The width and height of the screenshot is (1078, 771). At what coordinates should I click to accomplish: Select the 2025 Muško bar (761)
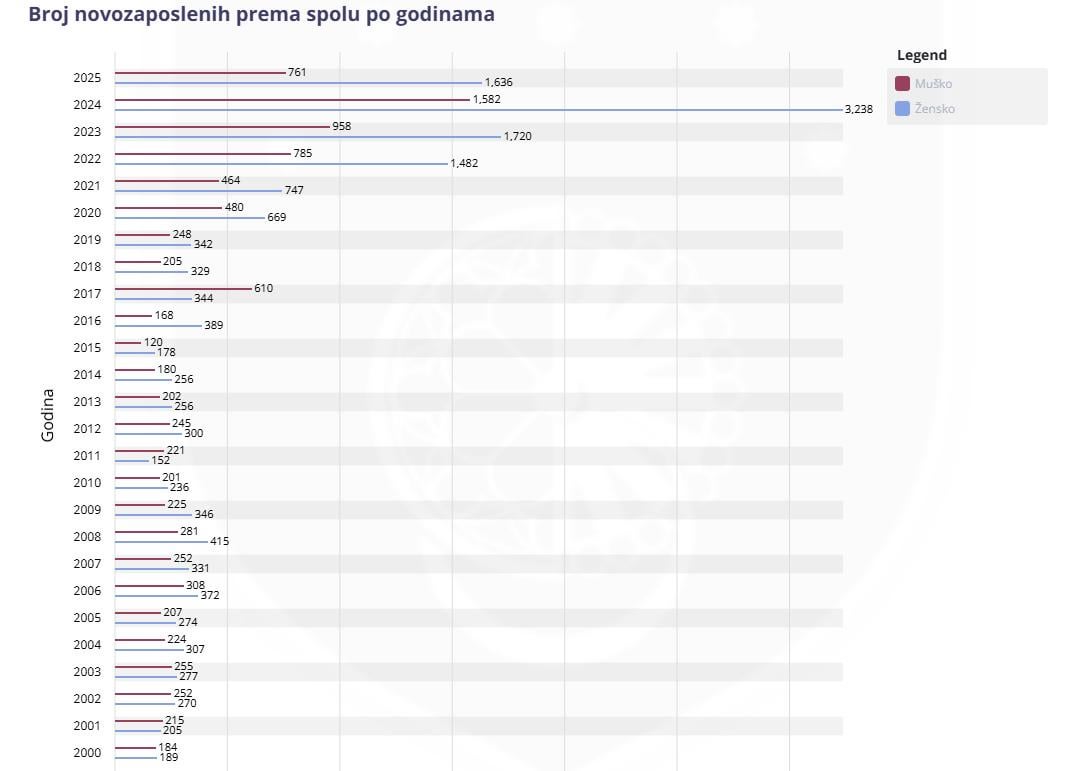tap(200, 73)
